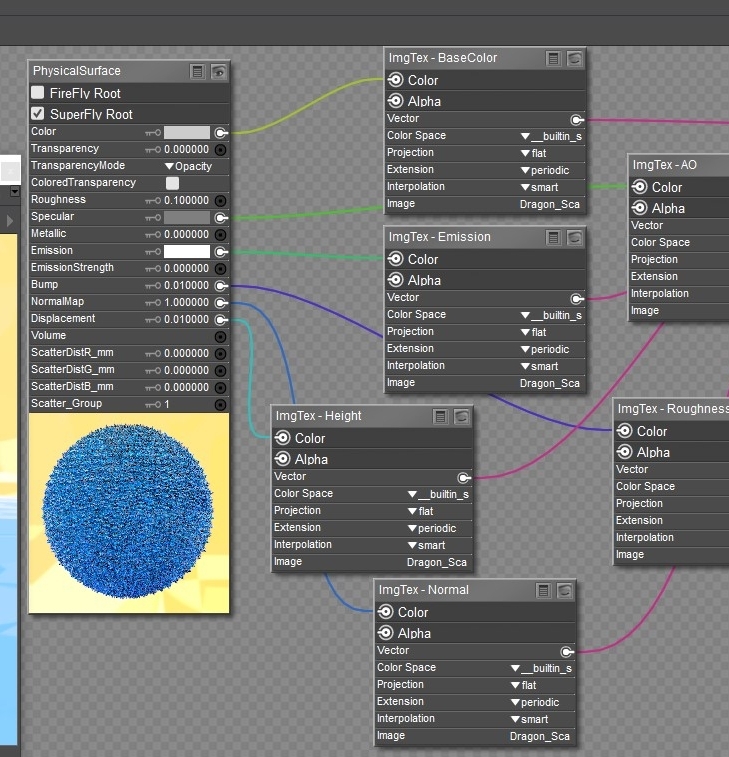This screenshot has width=729, height=757.
Task: Open ImgTex - BaseColor node options icon
Action: click(554, 58)
